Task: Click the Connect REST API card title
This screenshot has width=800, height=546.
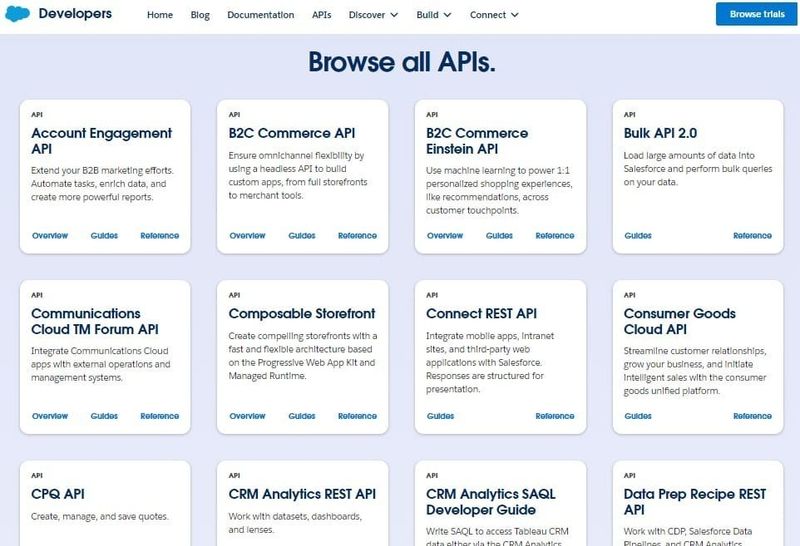Action: (481, 314)
